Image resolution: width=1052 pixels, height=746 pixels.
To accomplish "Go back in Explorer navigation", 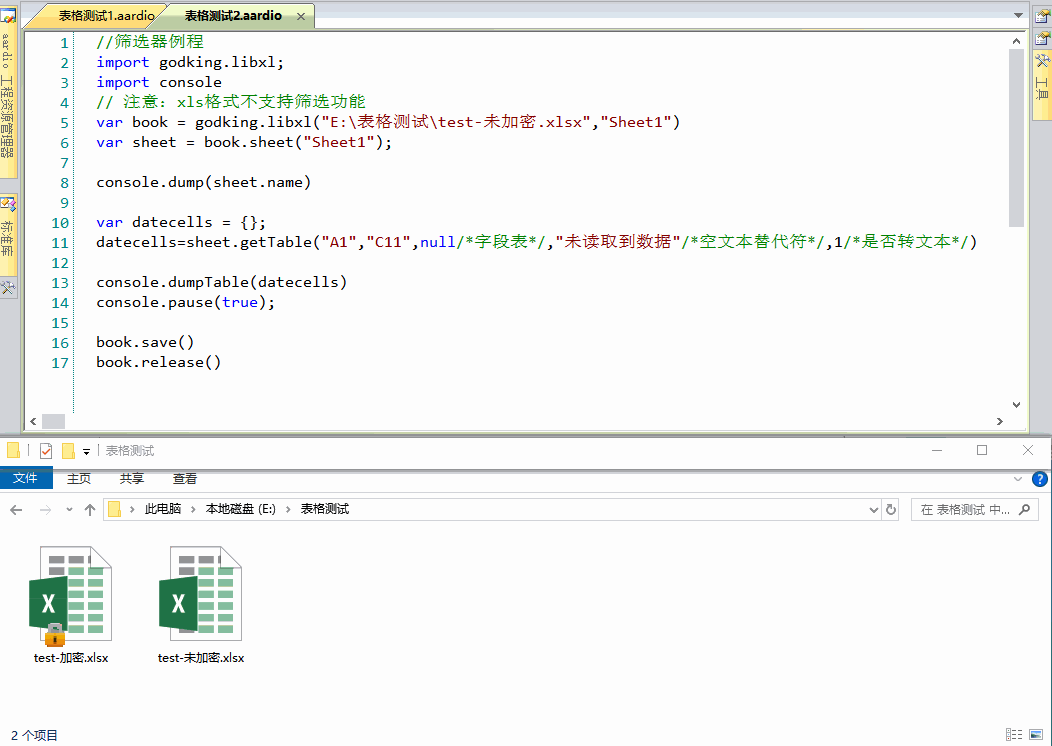I will 16,510.
